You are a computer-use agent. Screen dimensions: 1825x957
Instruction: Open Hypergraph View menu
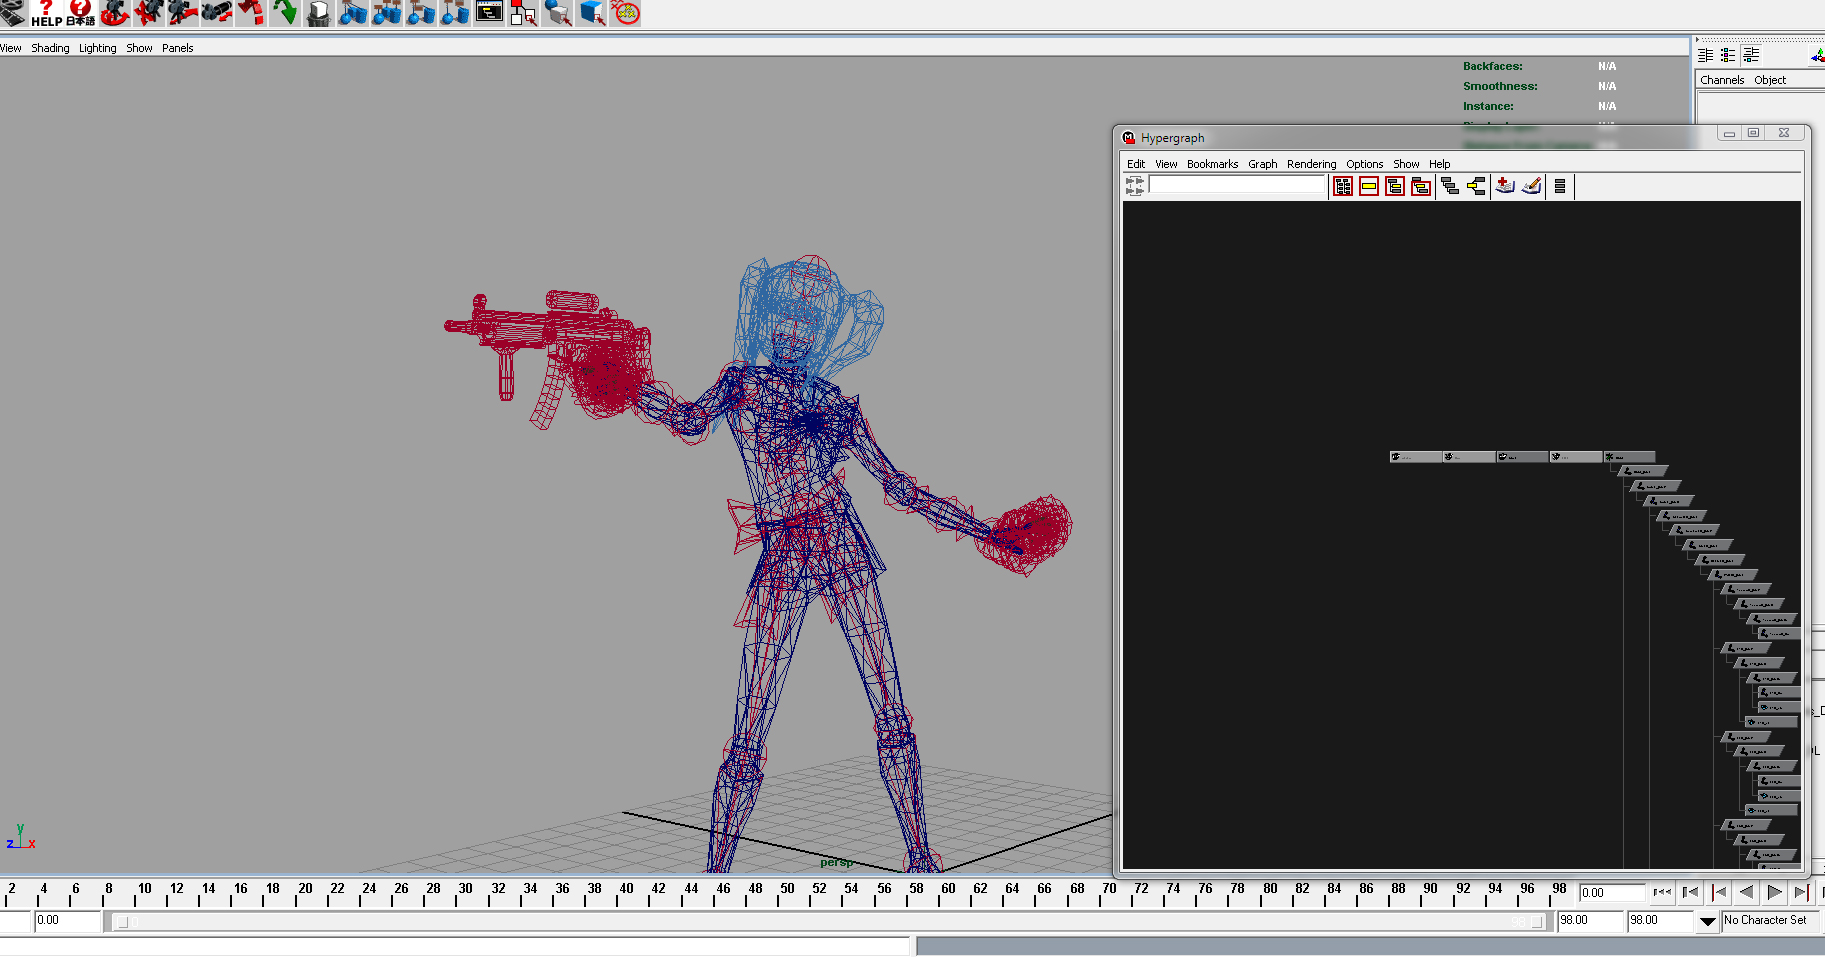click(x=1166, y=164)
